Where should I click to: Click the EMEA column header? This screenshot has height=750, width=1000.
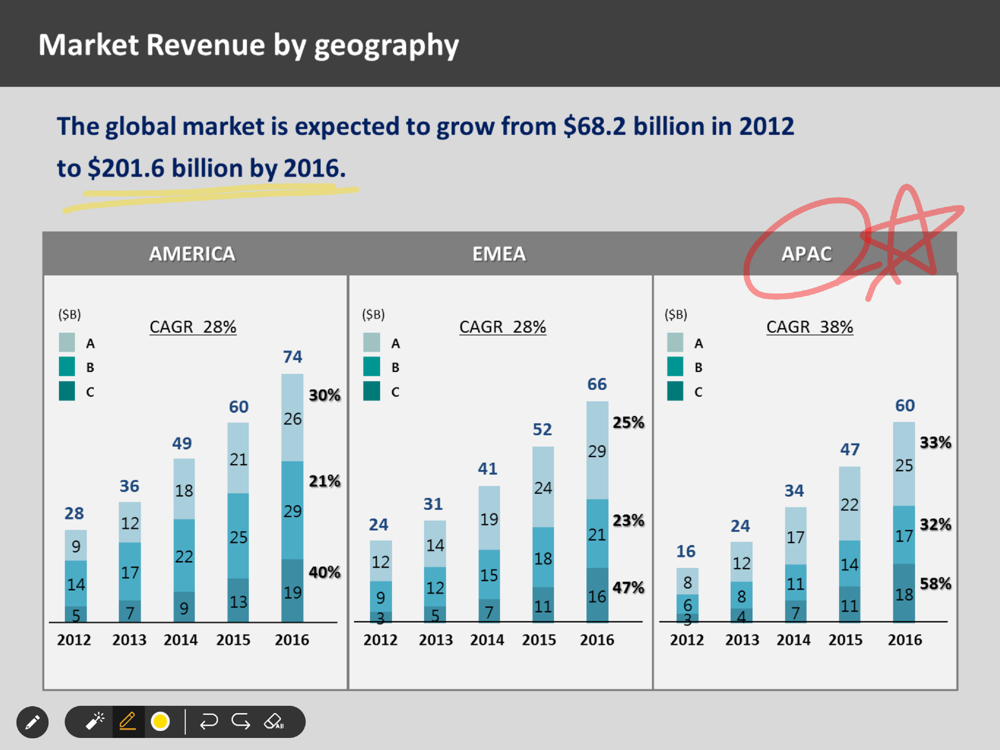(x=498, y=254)
